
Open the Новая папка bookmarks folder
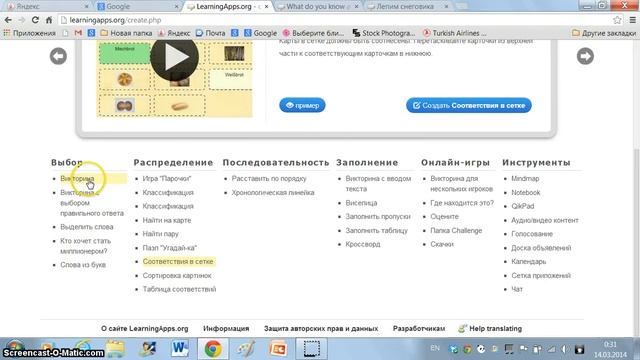point(126,33)
